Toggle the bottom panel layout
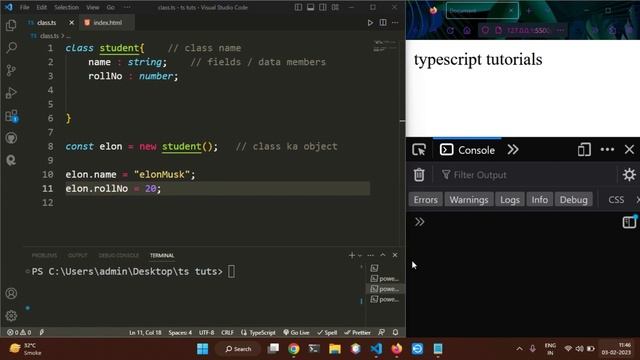 click(311, 7)
